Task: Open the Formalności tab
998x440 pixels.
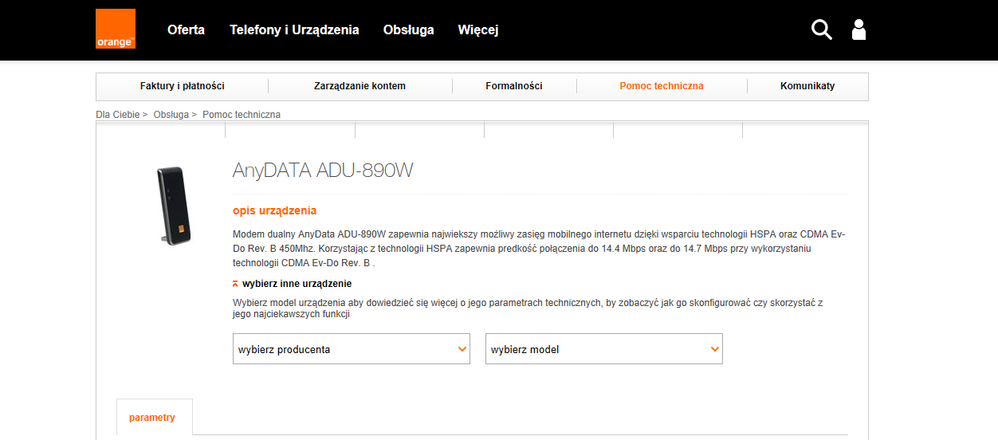Action: pos(514,86)
